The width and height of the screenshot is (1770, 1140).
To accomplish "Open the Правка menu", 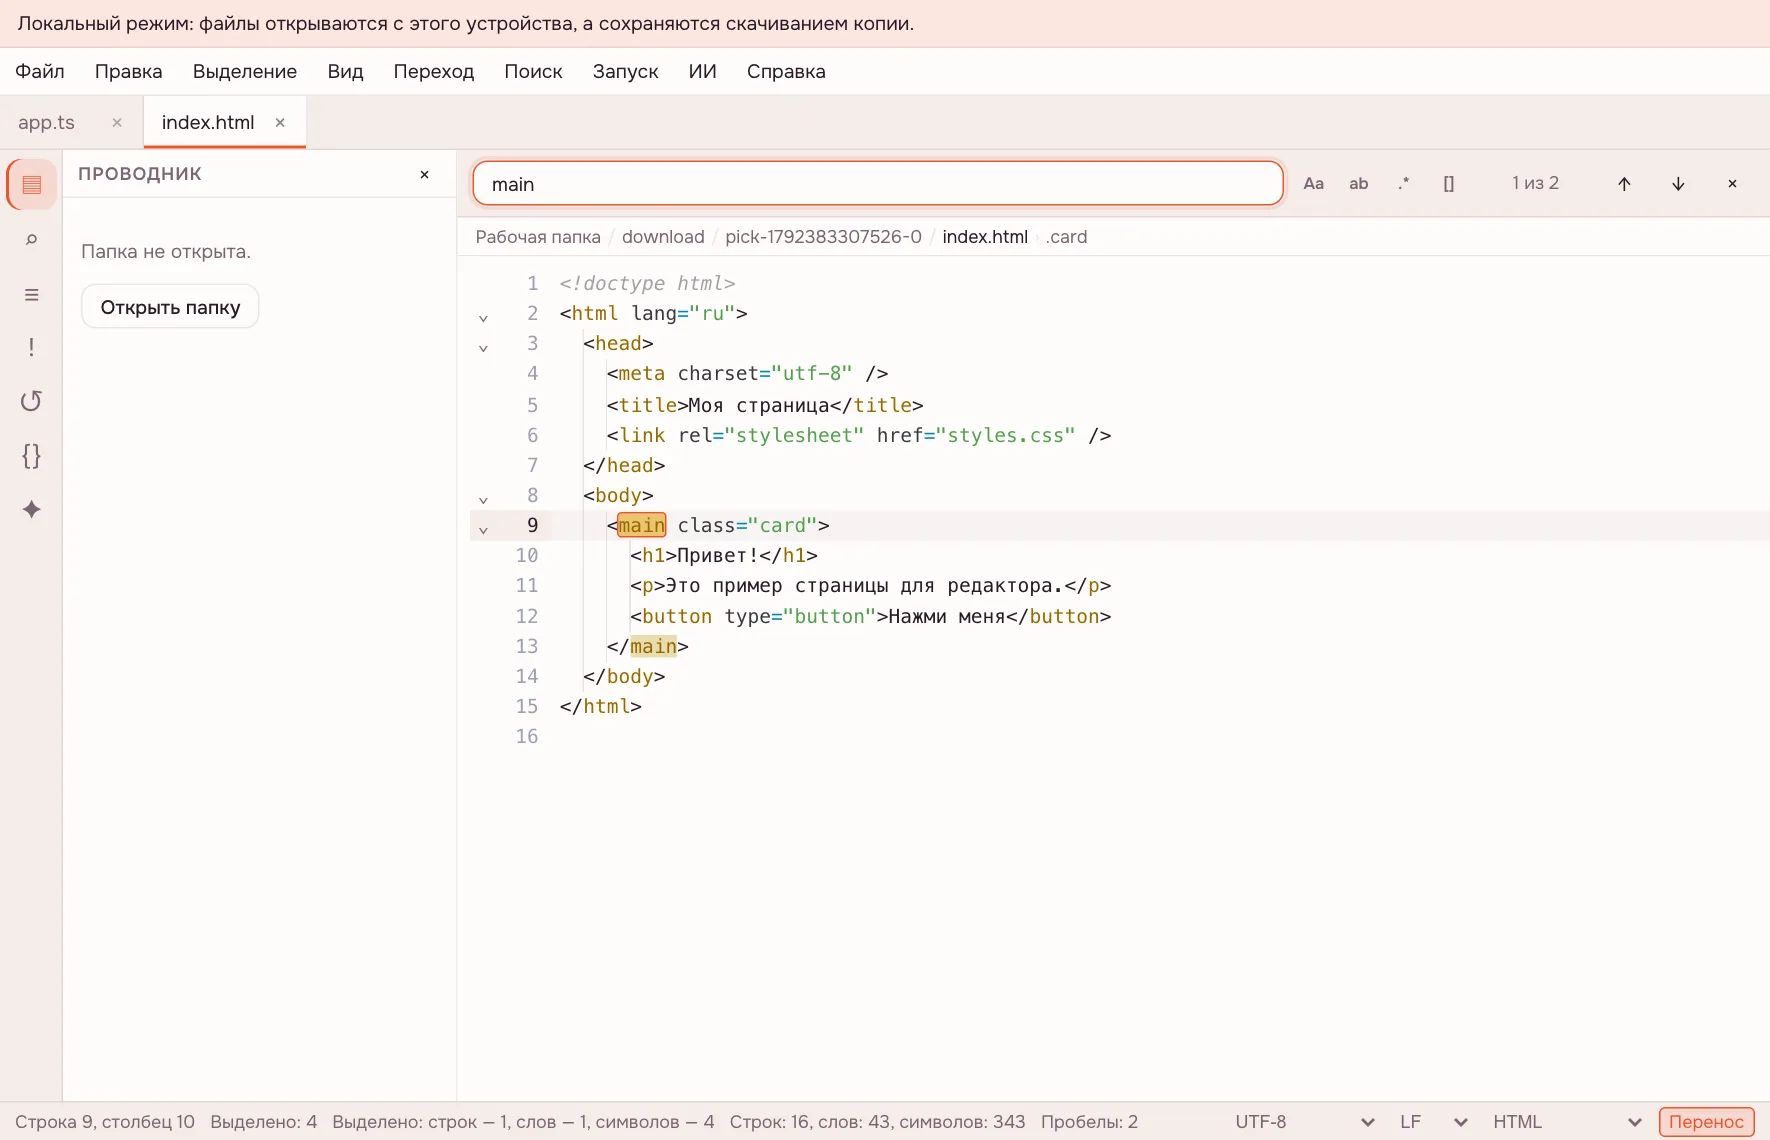I will (129, 71).
